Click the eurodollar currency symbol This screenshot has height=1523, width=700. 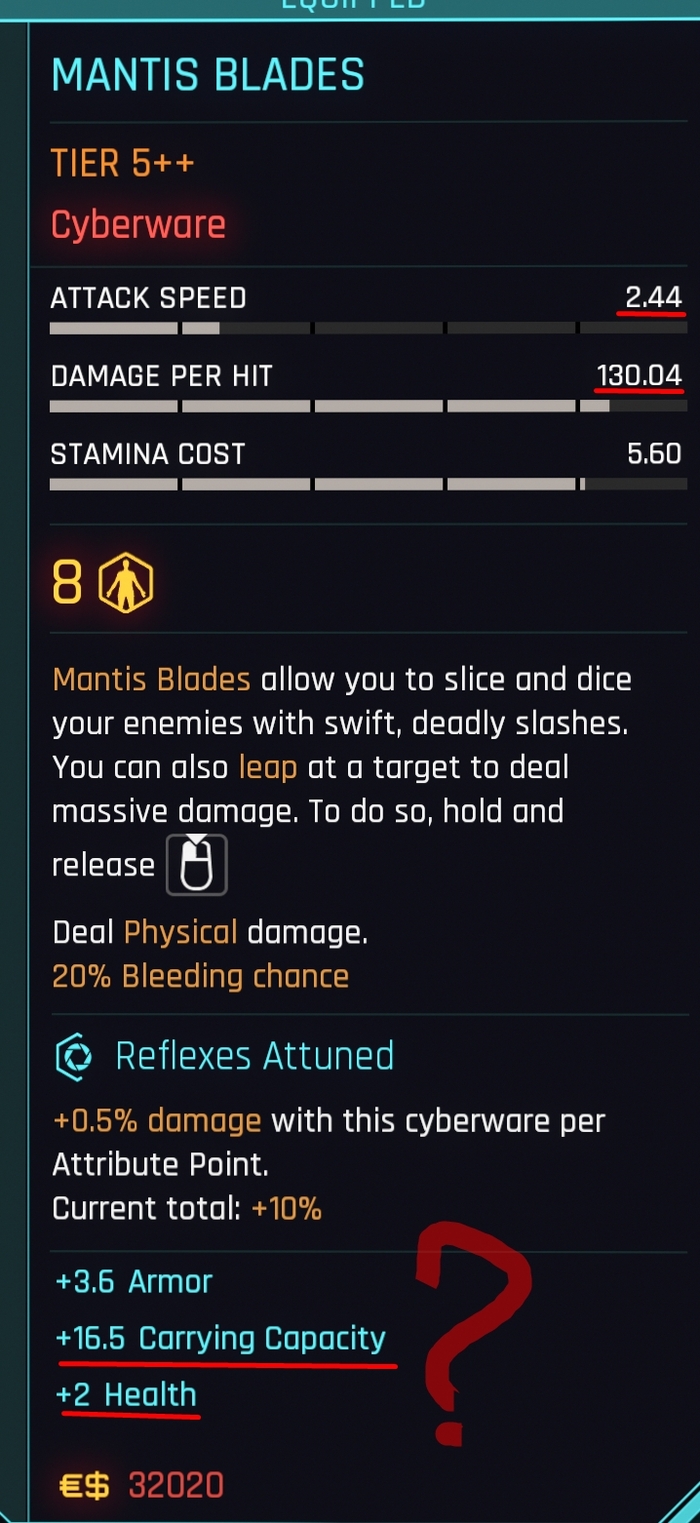point(83,1486)
